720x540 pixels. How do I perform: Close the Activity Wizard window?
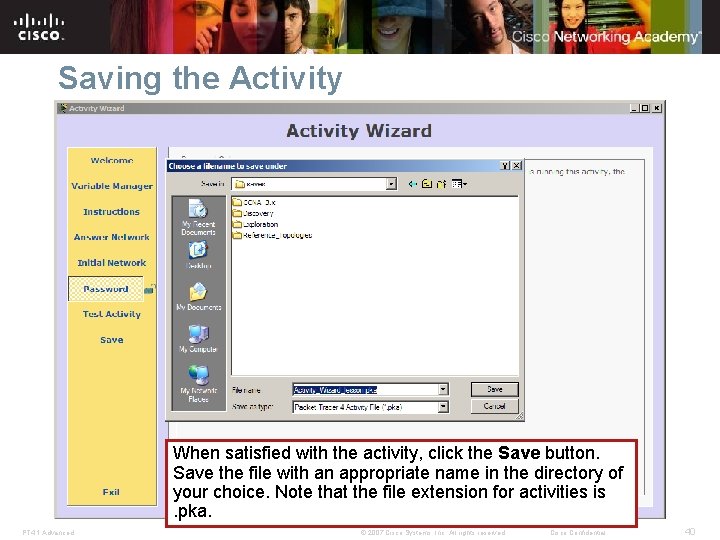[x=657, y=108]
